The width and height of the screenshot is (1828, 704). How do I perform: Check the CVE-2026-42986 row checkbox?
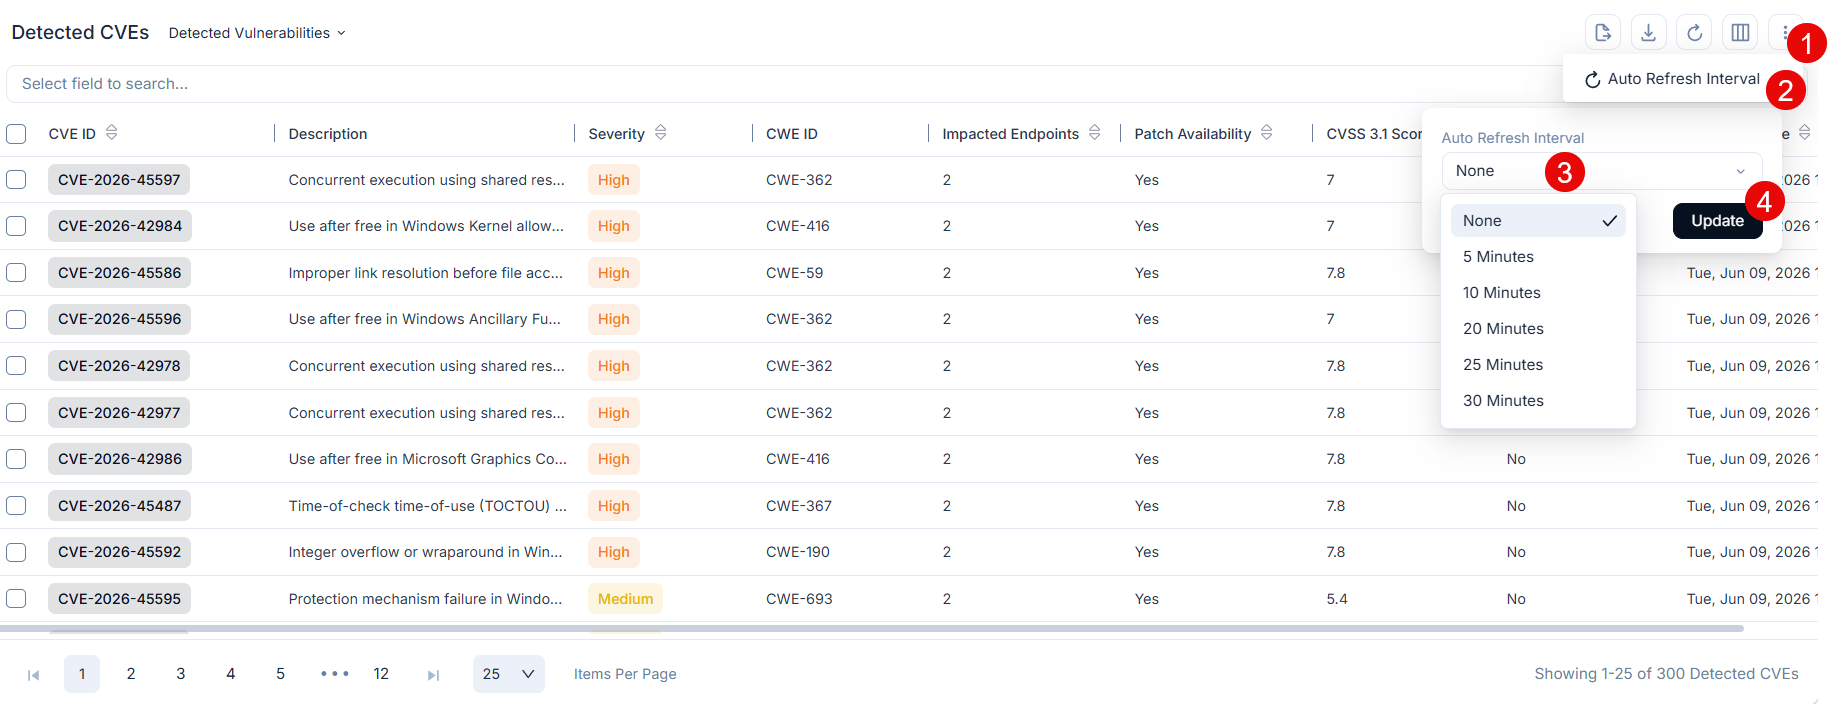pyautogui.click(x=16, y=459)
